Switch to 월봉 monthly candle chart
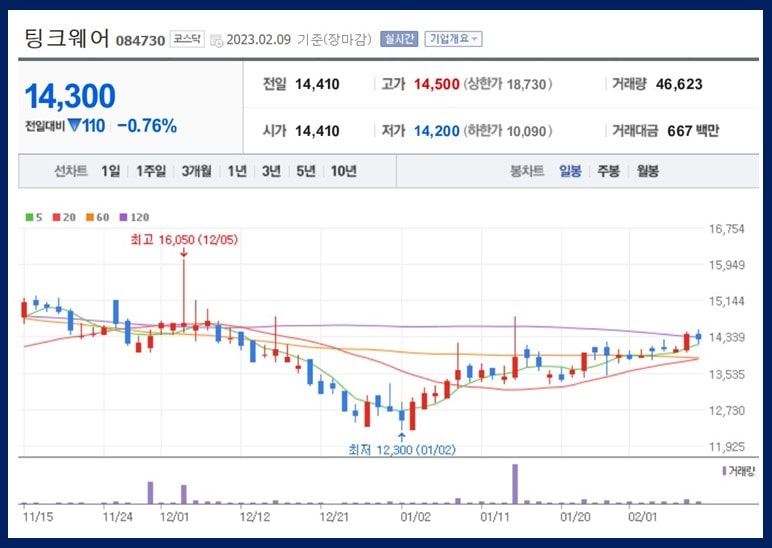The height and width of the screenshot is (548, 772). (647, 171)
